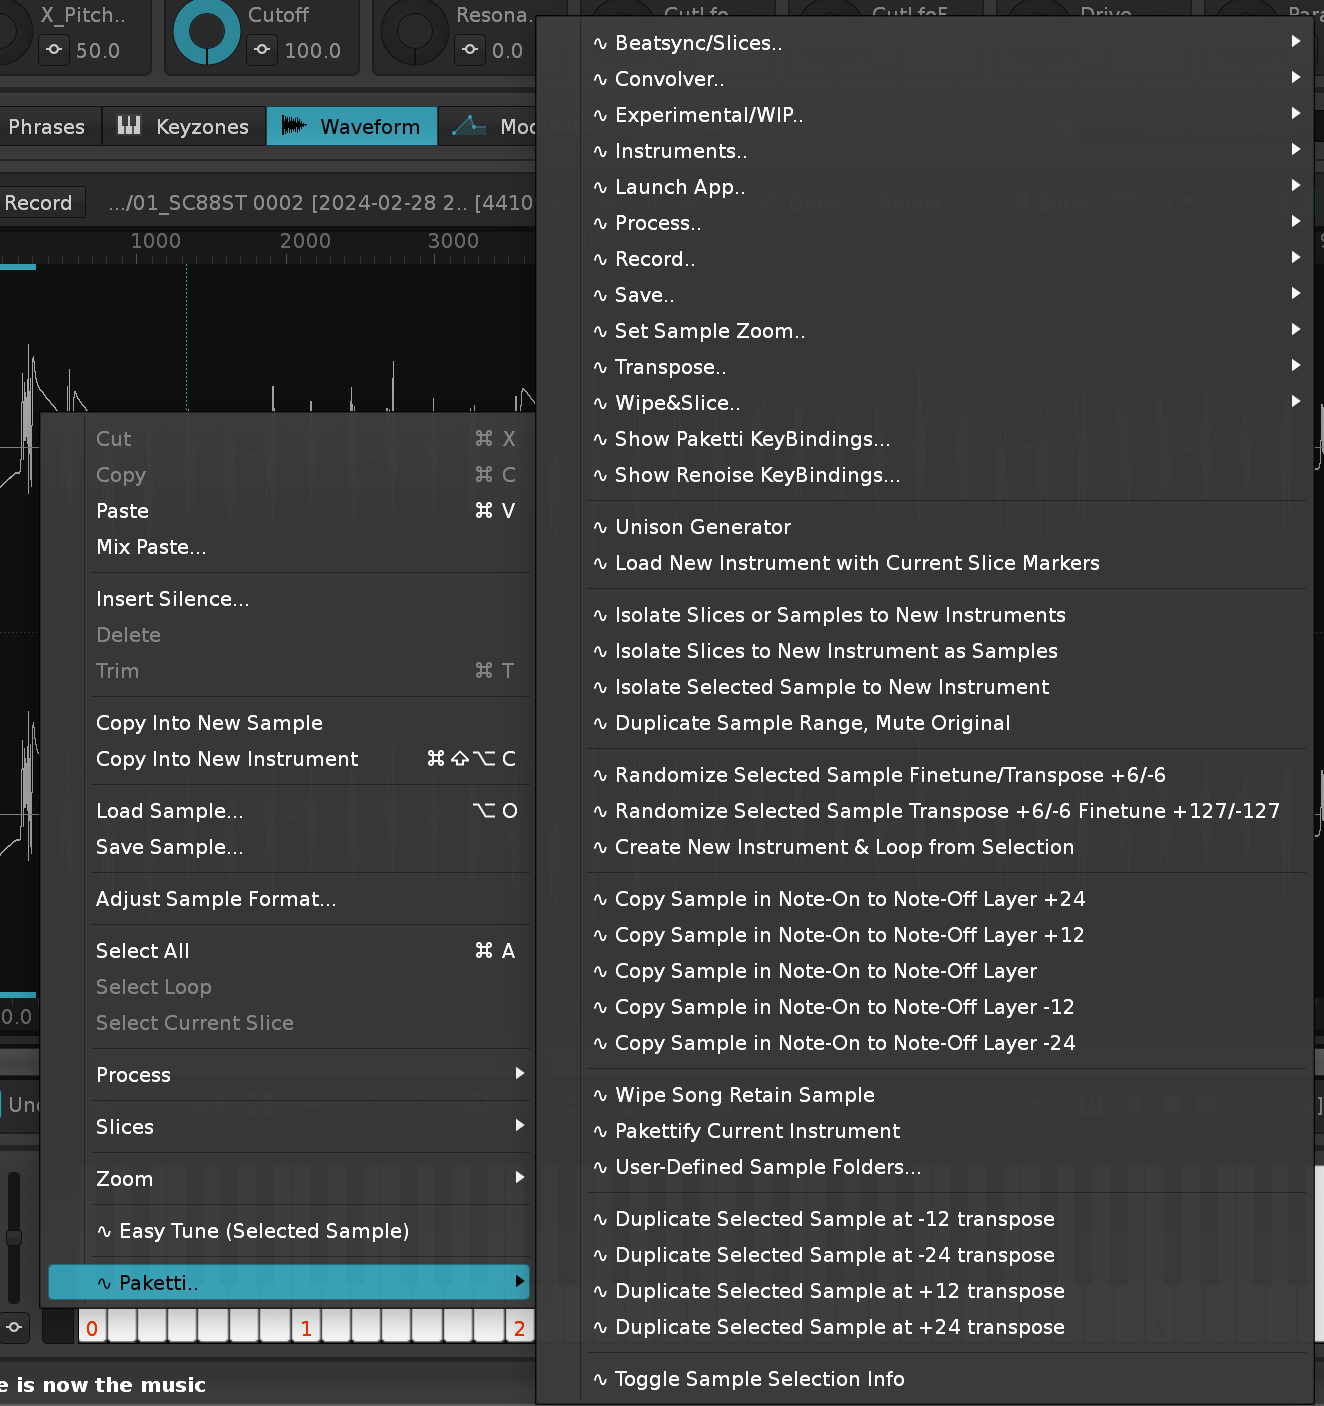The image size is (1324, 1406).
Task: Click the piano icon on Keyzones tab
Action: point(129,126)
